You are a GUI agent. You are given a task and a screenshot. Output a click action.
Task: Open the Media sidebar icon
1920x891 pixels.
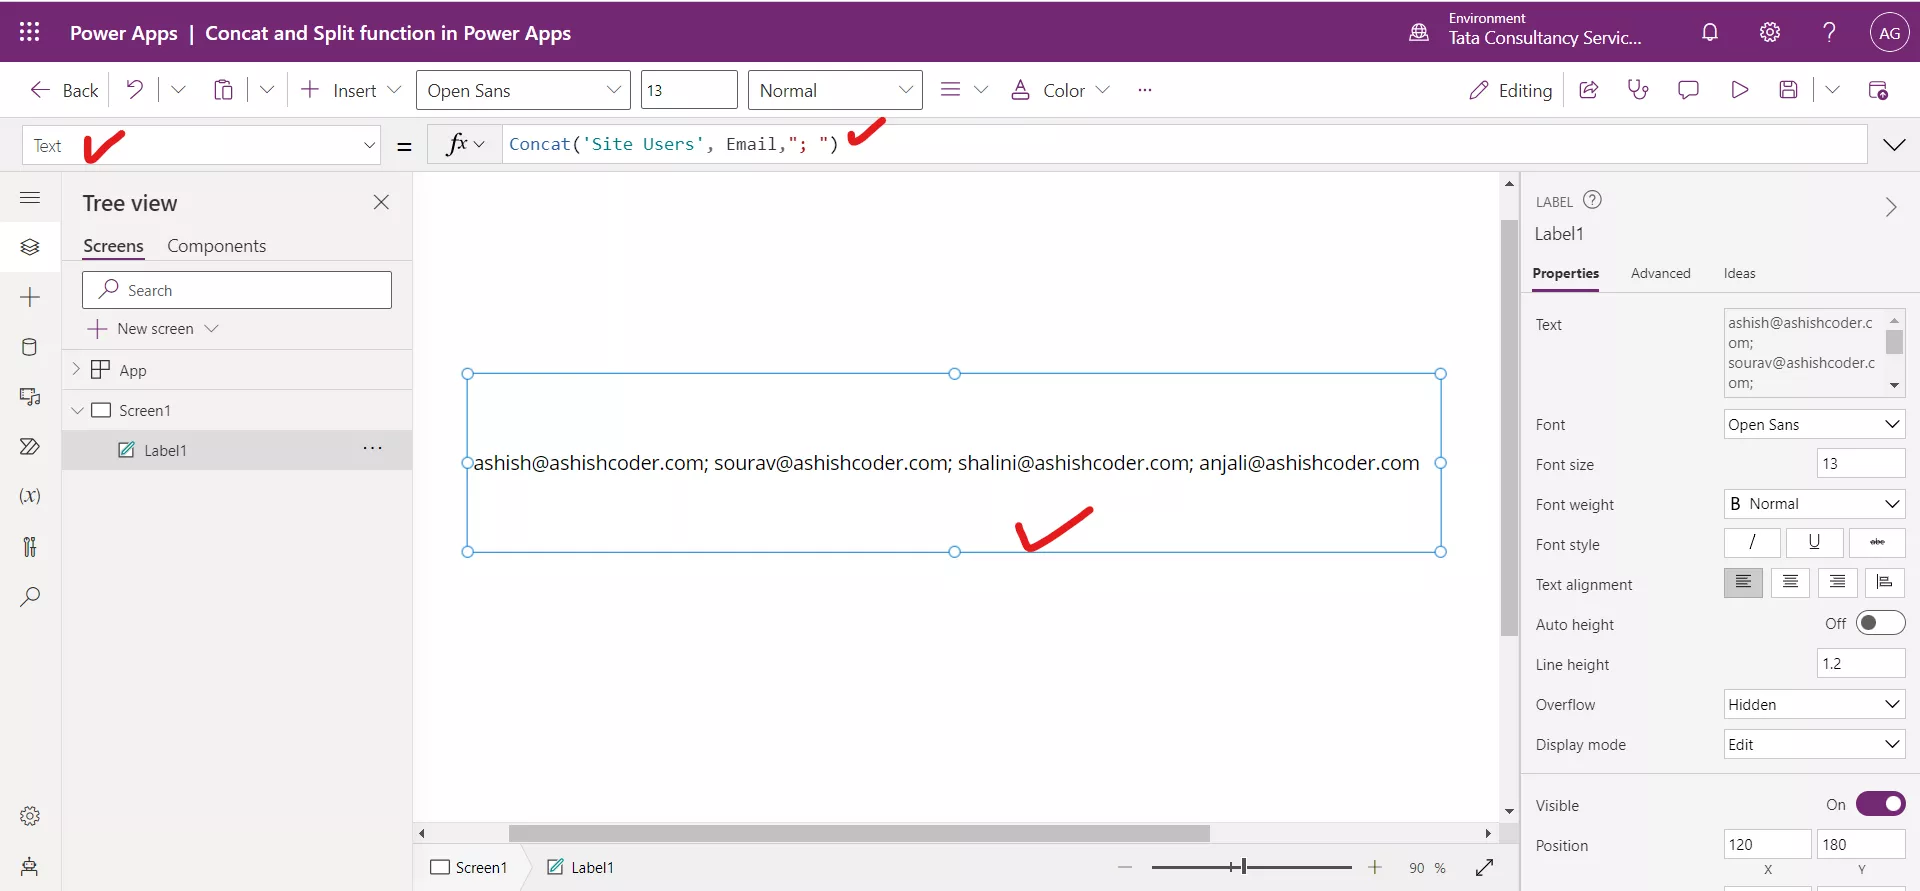tap(30, 397)
